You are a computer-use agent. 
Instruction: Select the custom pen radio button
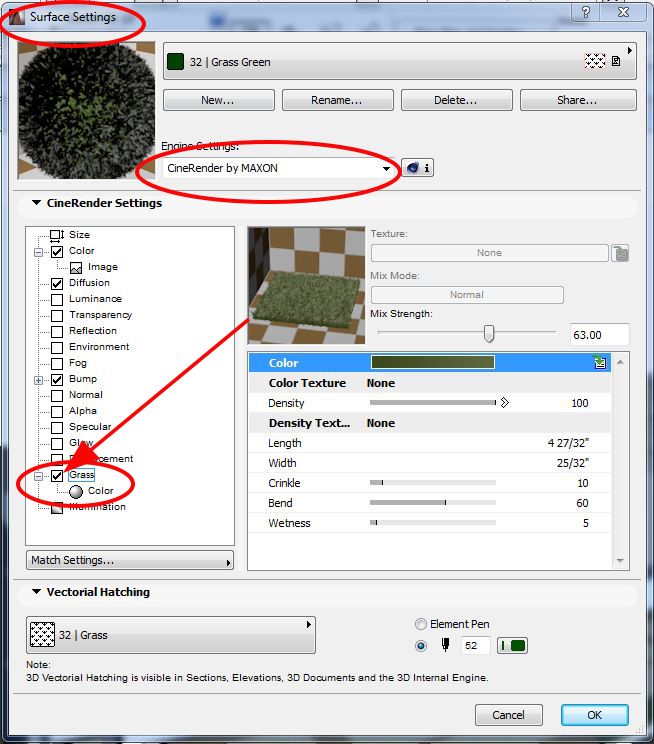421,646
